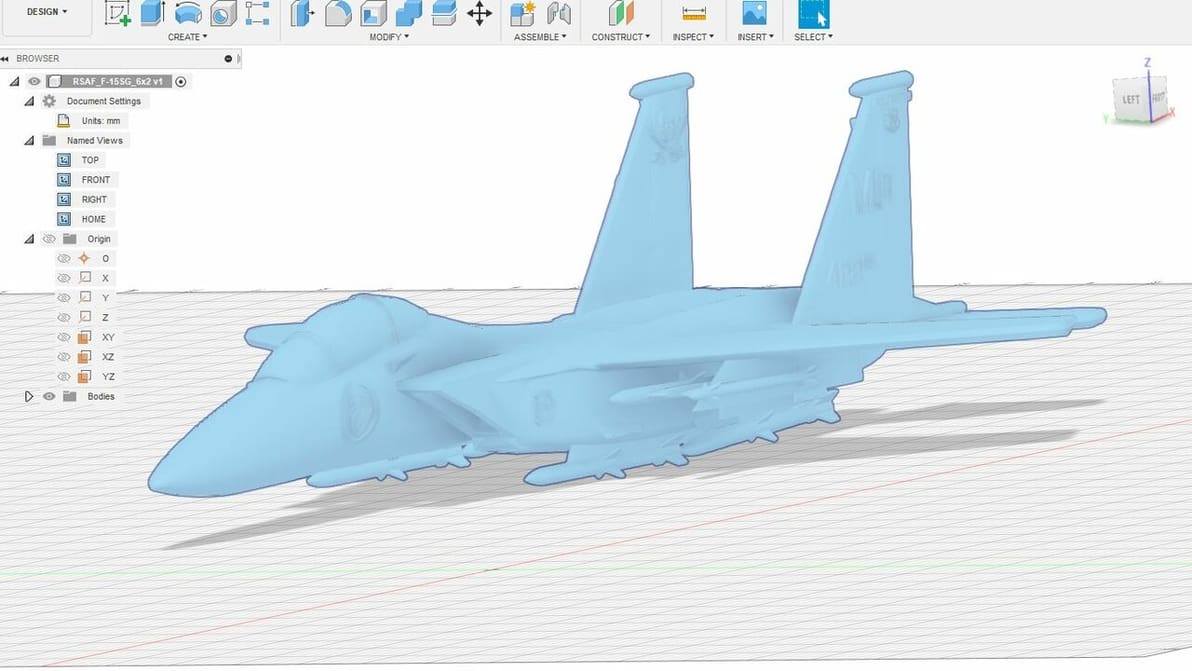Image resolution: width=1192 pixels, height=671 pixels.
Task: Select the Move/Copy arrows icon
Action: tap(479, 13)
